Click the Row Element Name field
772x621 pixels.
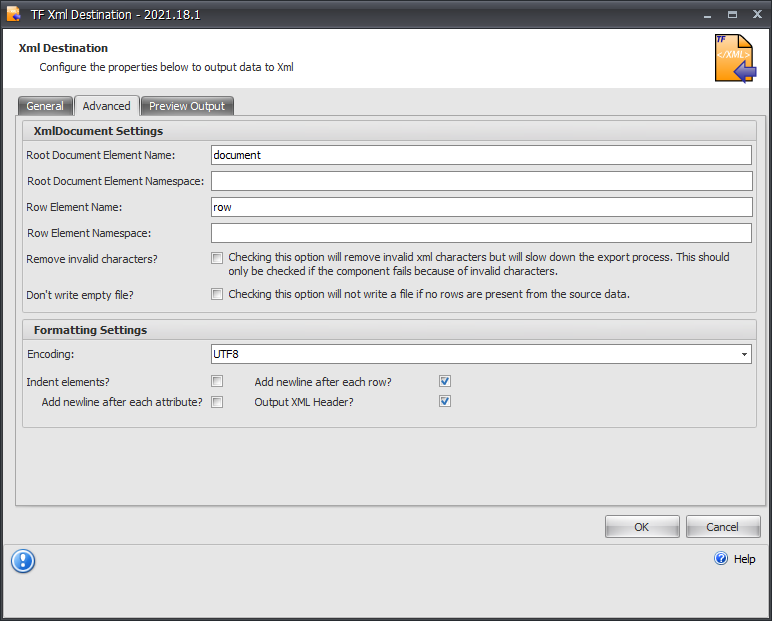pyautogui.click(x=482, y=207)
